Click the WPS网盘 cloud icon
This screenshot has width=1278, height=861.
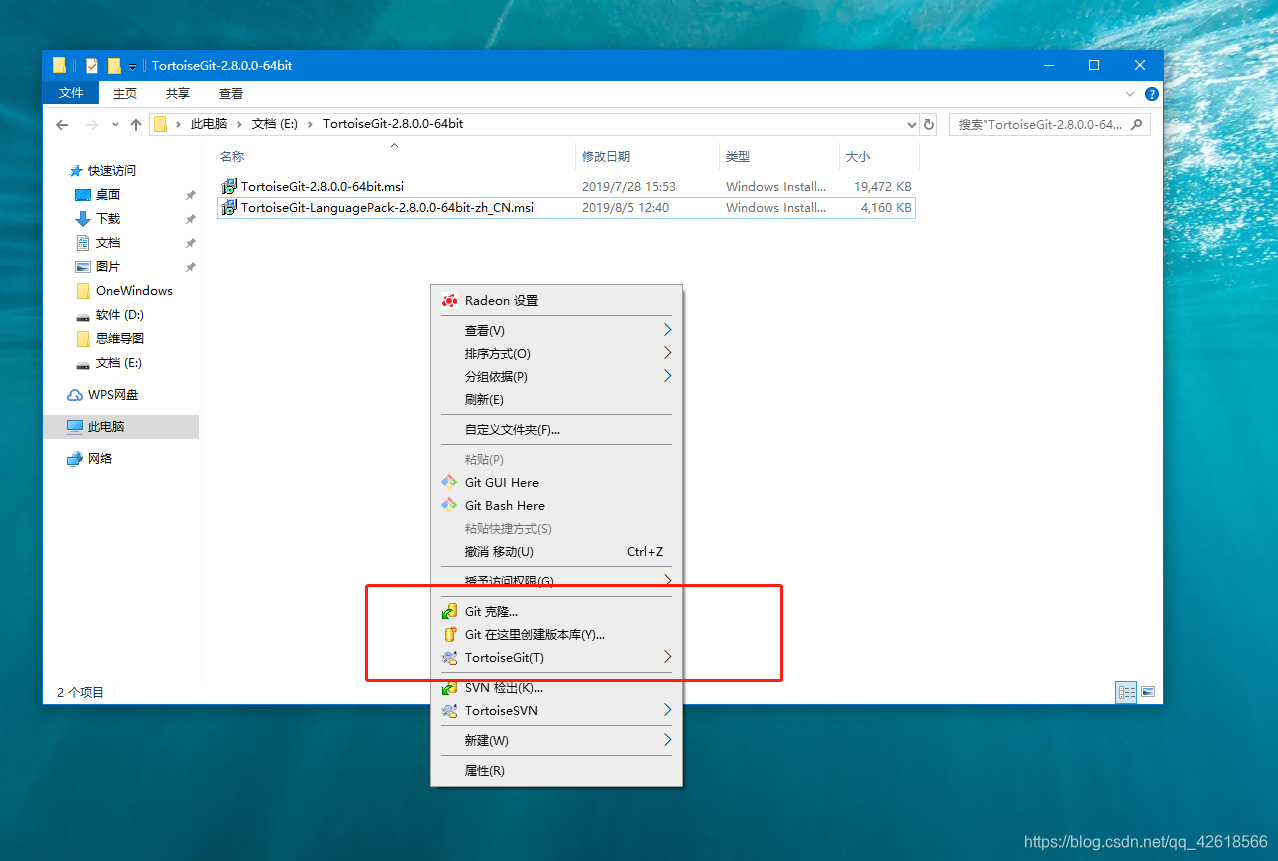(75, 395)
